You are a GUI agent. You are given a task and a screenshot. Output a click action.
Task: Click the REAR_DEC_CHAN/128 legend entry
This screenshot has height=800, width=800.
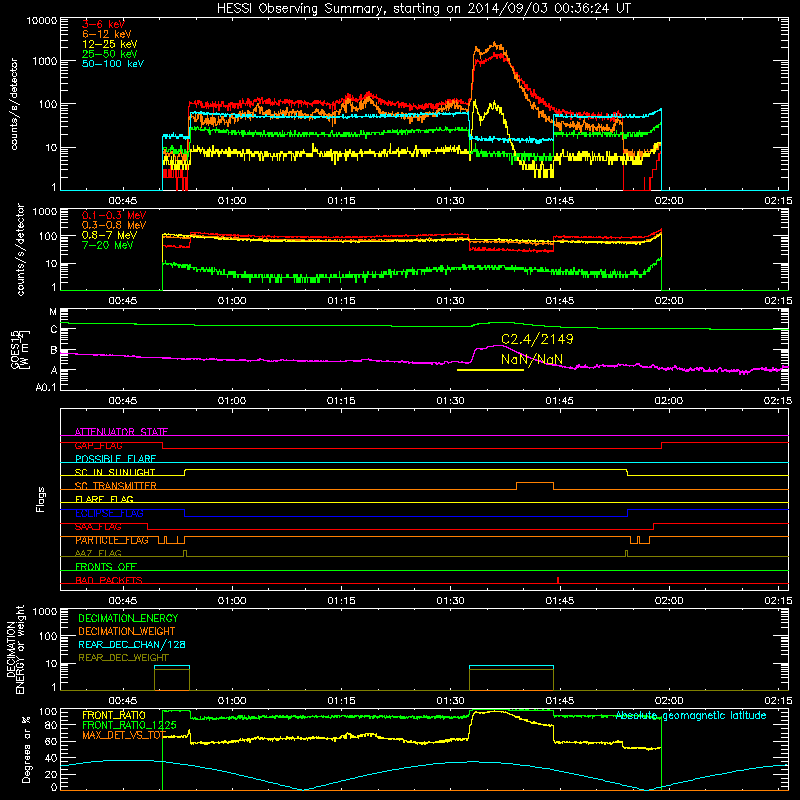(x=132, y=644)
